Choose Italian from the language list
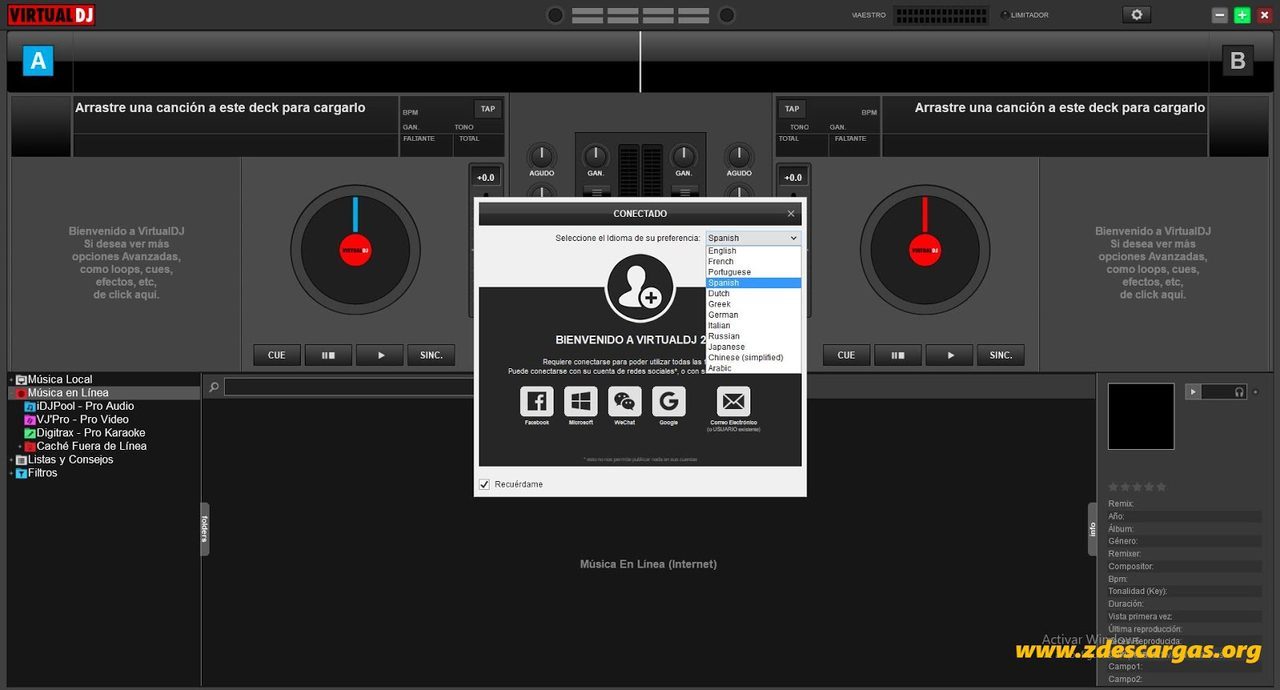1280x690 pixels. (753, 325)
